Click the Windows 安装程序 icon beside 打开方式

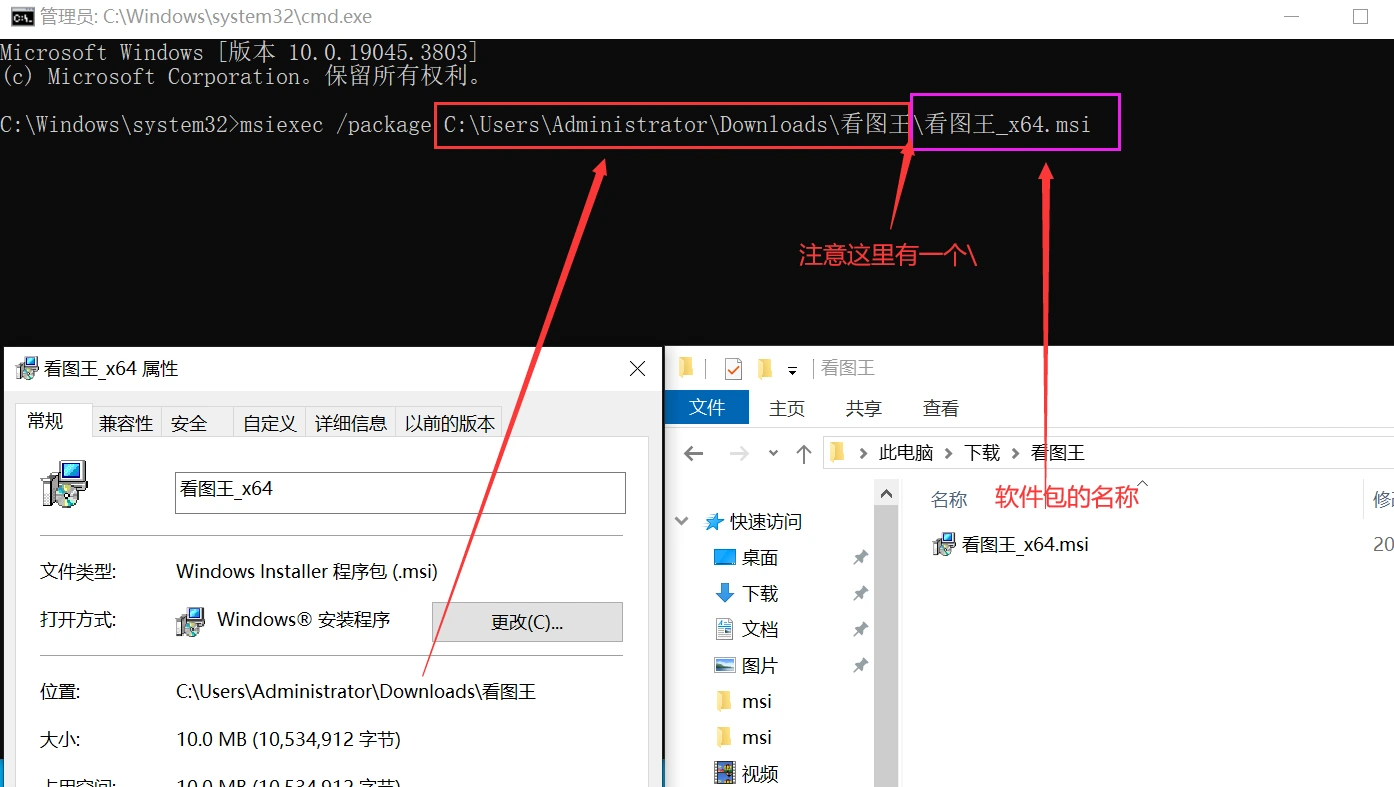[189, 621]
